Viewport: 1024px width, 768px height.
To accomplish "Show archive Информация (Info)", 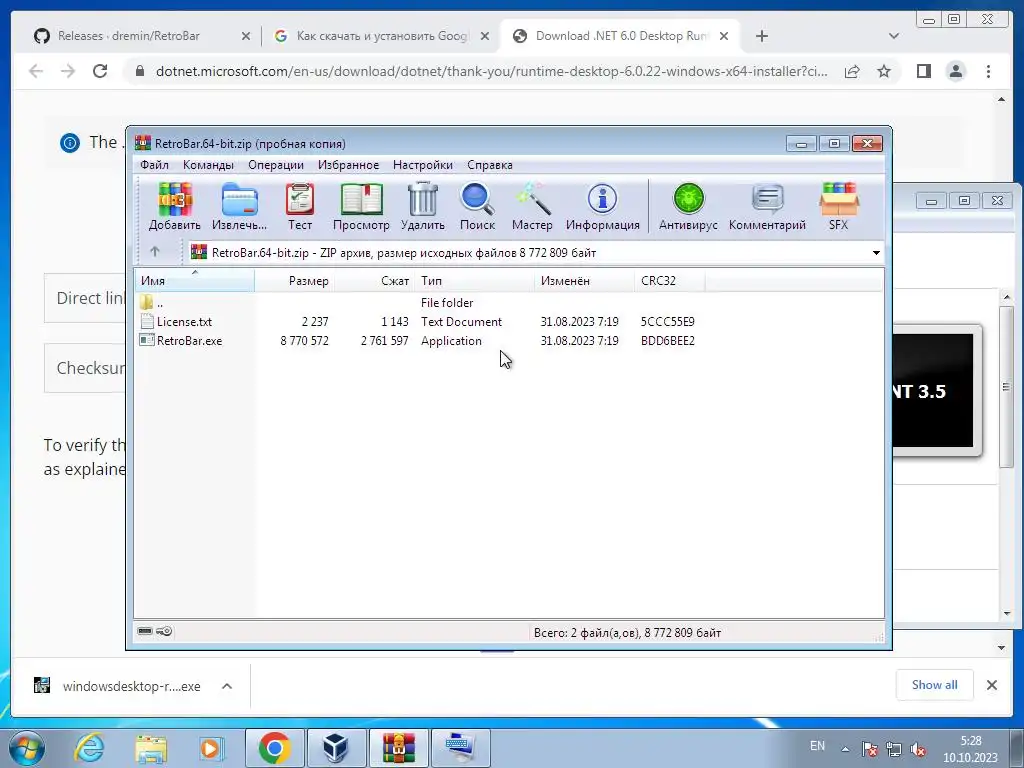I will pyautogui.click(x=603, y=207).
